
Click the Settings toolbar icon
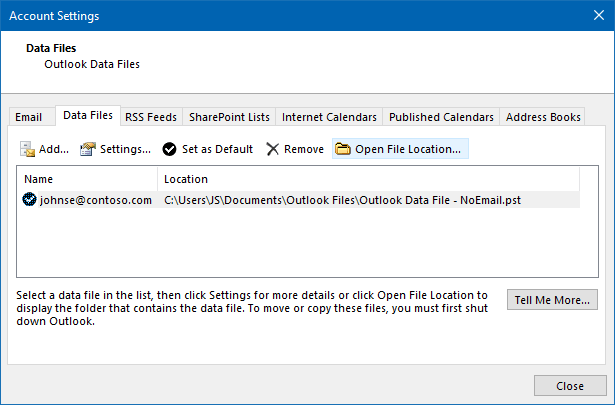pyautogui.click(x=88, y=149)
